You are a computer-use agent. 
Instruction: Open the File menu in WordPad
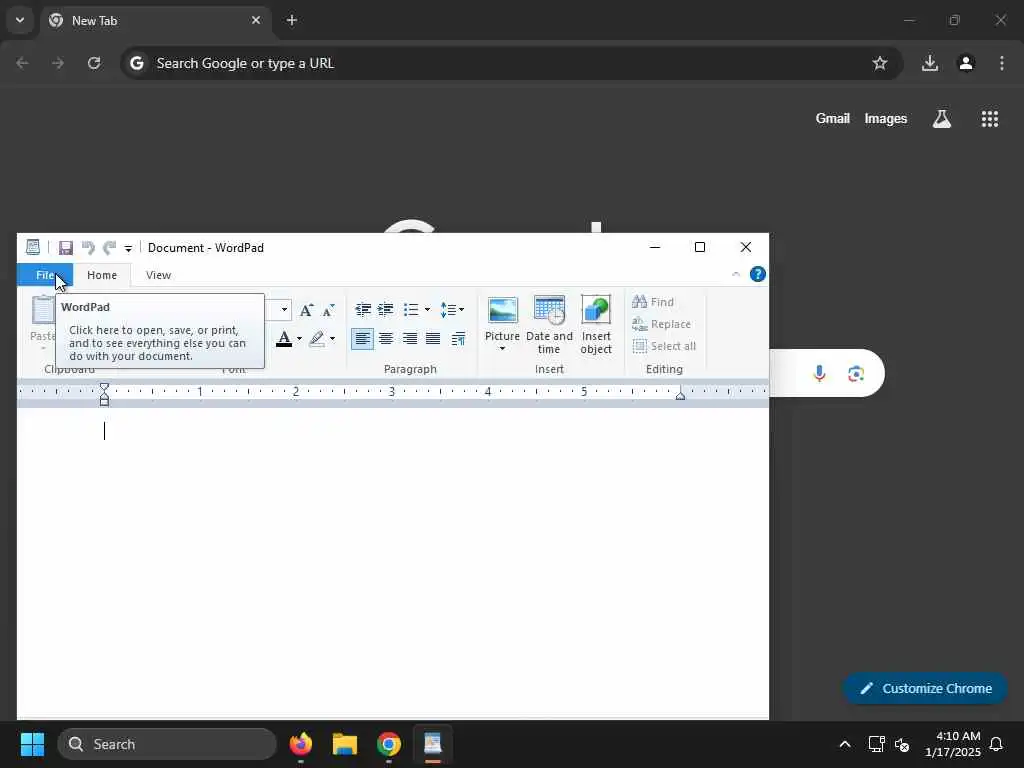point(44,275)
